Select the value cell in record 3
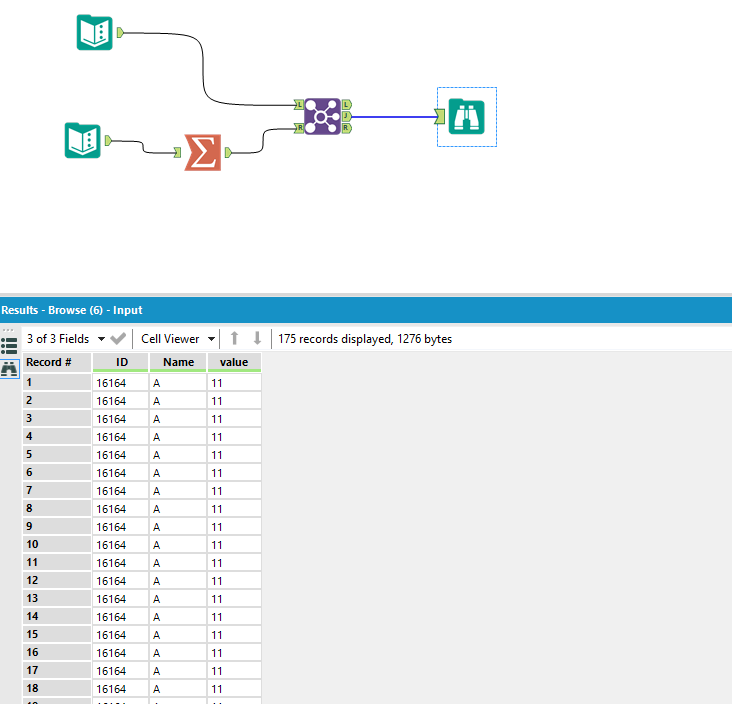Viewport: 732px width, 704px height. [234, 419]
